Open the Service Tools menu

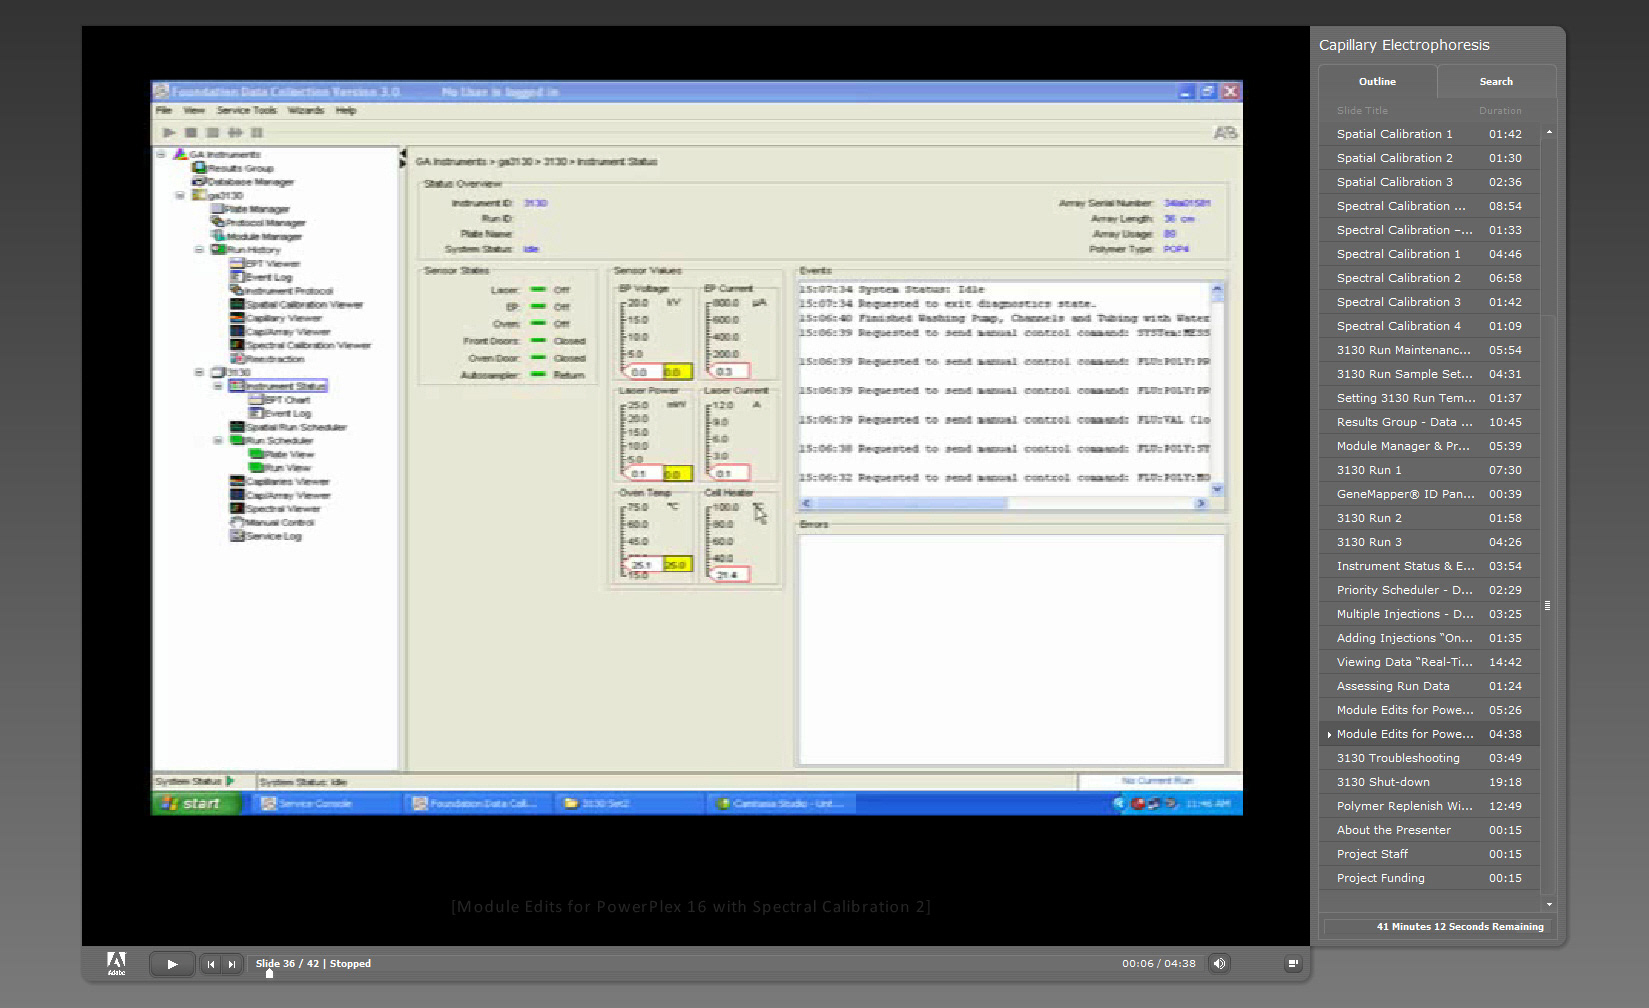pos(246,110)
